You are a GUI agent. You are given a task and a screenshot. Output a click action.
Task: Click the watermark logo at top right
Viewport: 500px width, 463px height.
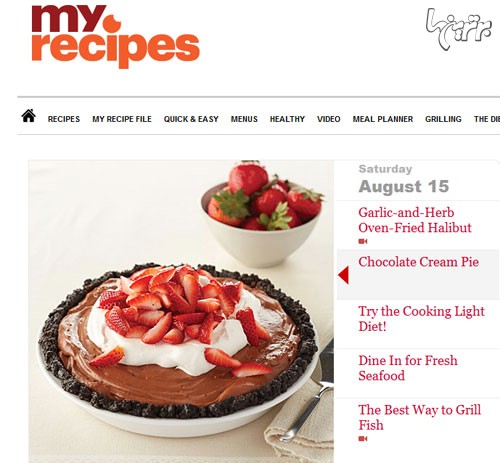(458, 29)
